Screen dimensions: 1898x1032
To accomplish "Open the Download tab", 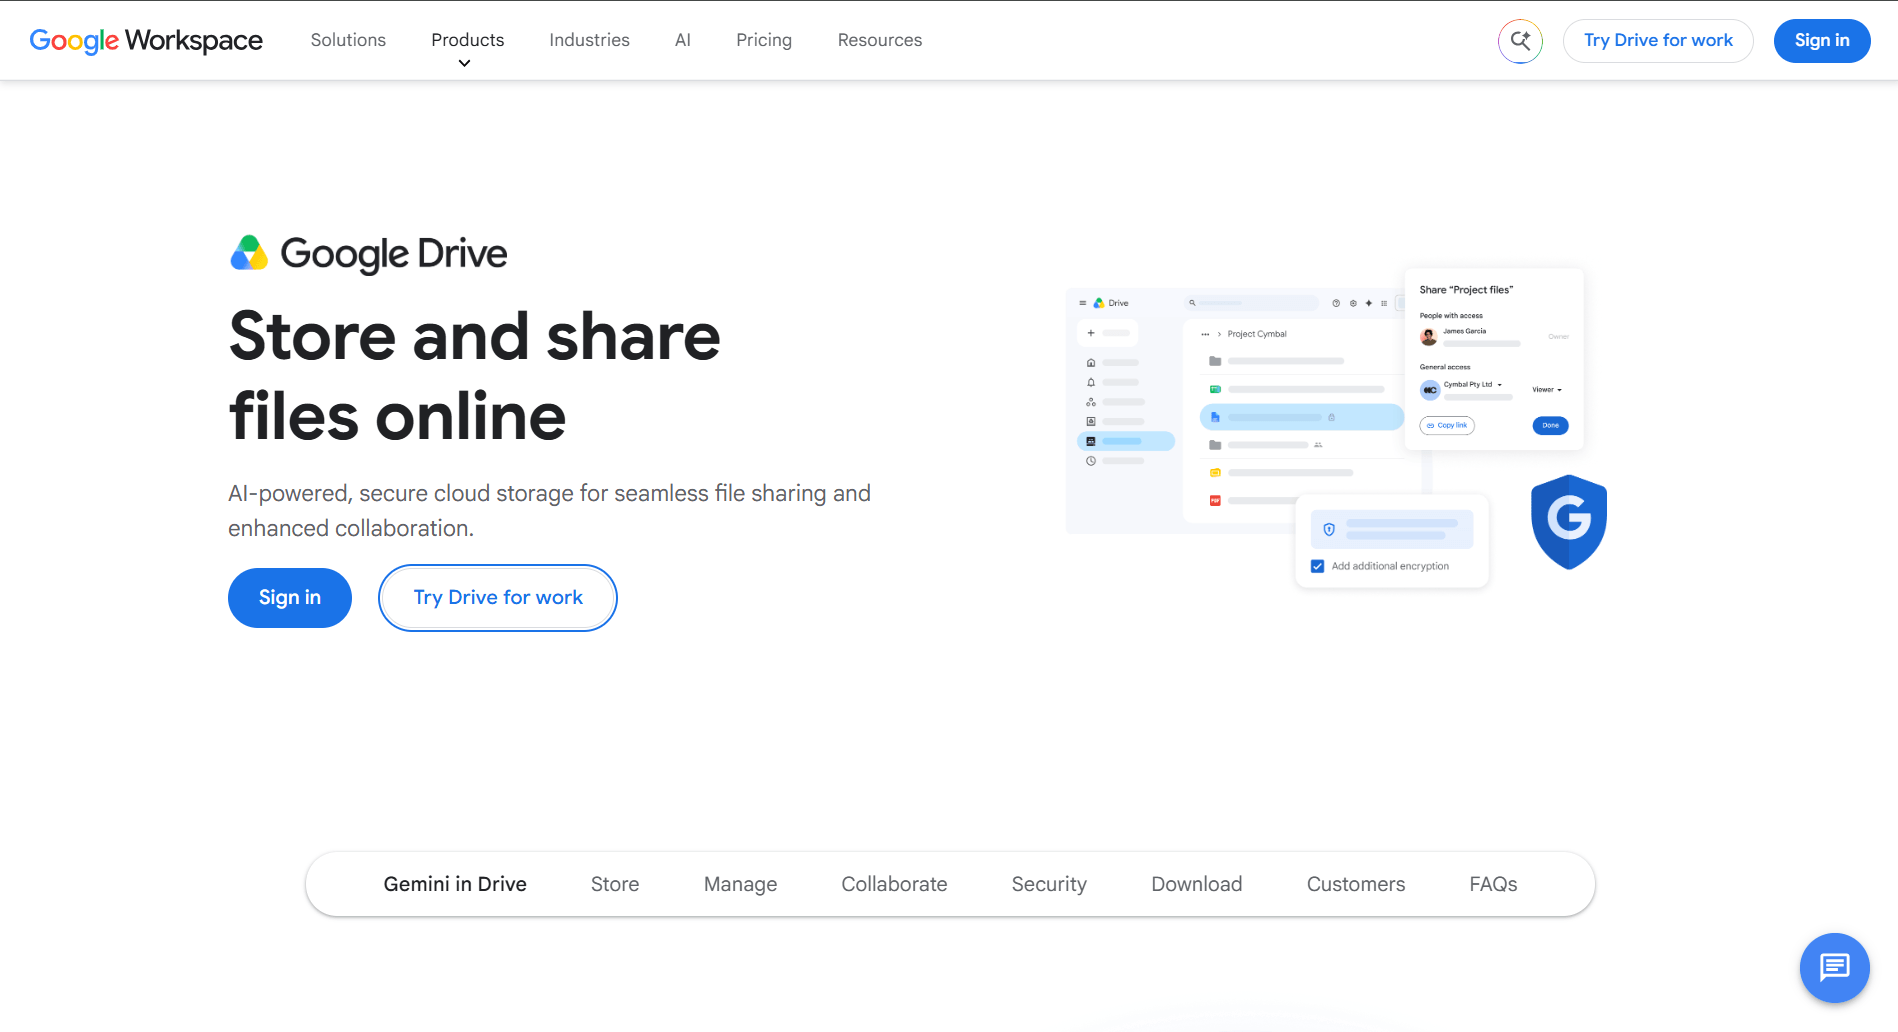I will 1197,884.
